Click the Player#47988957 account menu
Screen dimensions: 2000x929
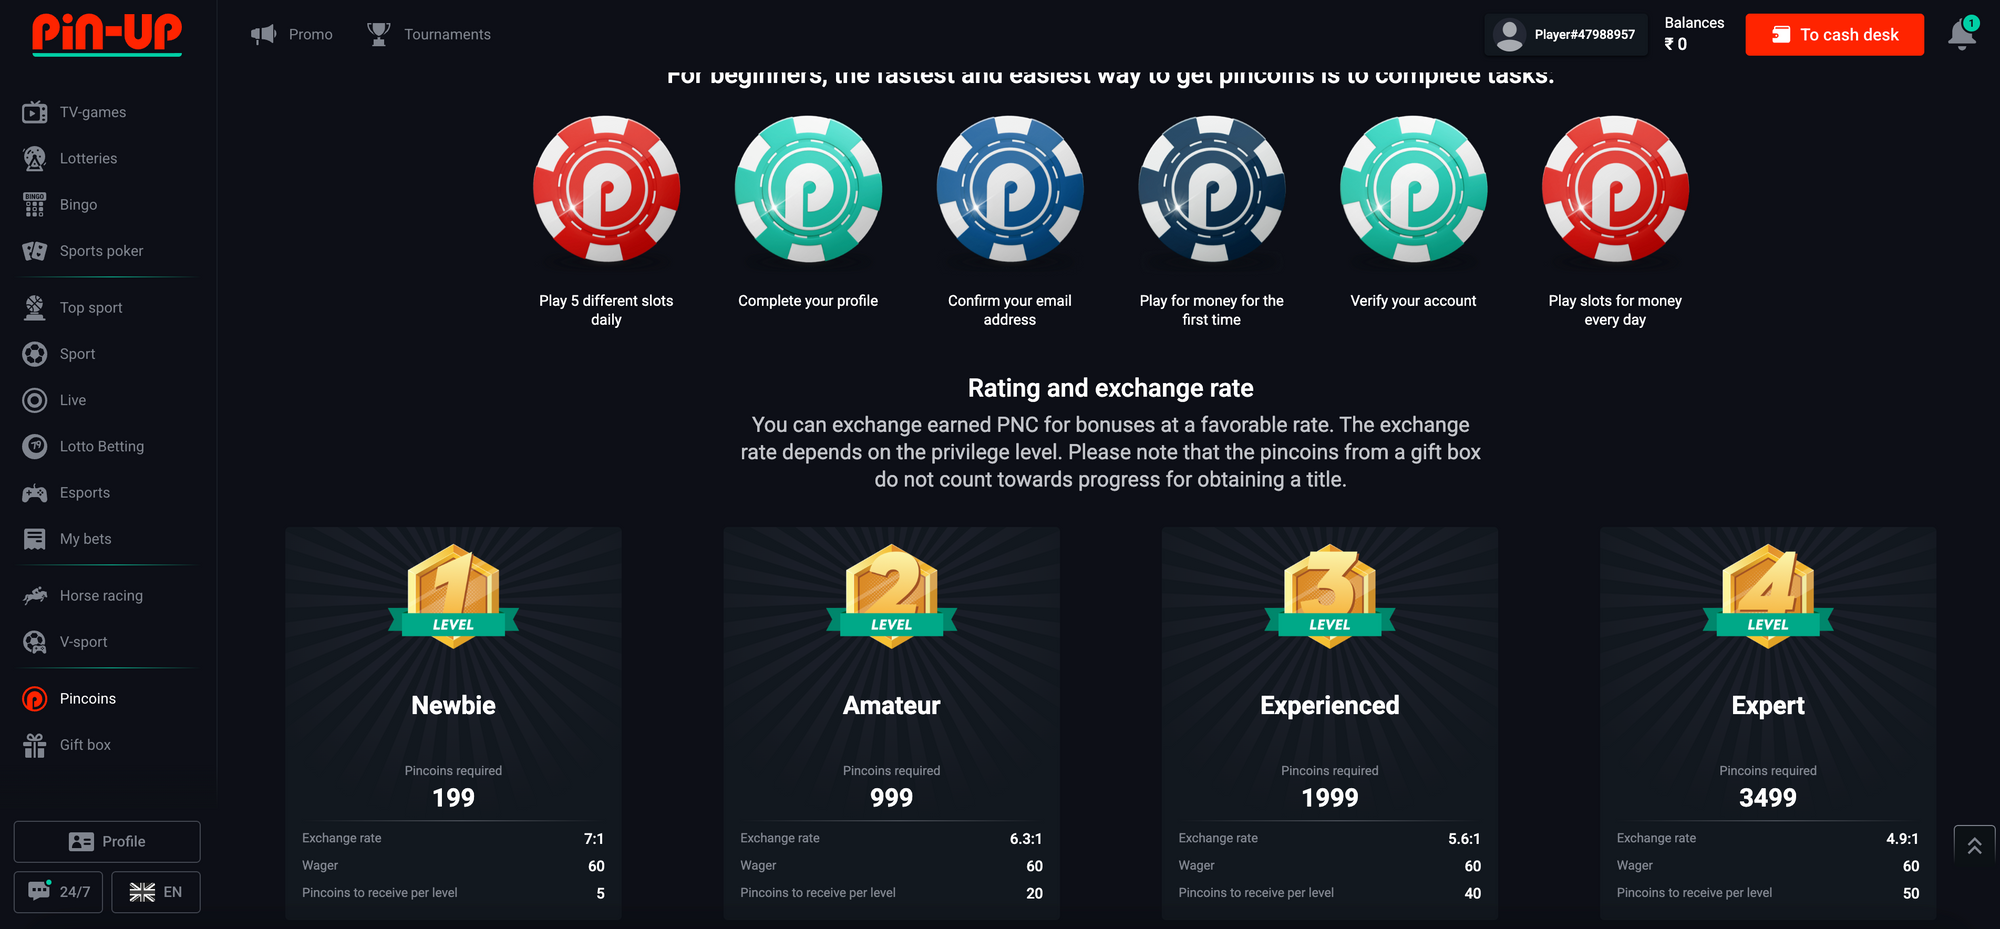click(x=1565, y=35)
